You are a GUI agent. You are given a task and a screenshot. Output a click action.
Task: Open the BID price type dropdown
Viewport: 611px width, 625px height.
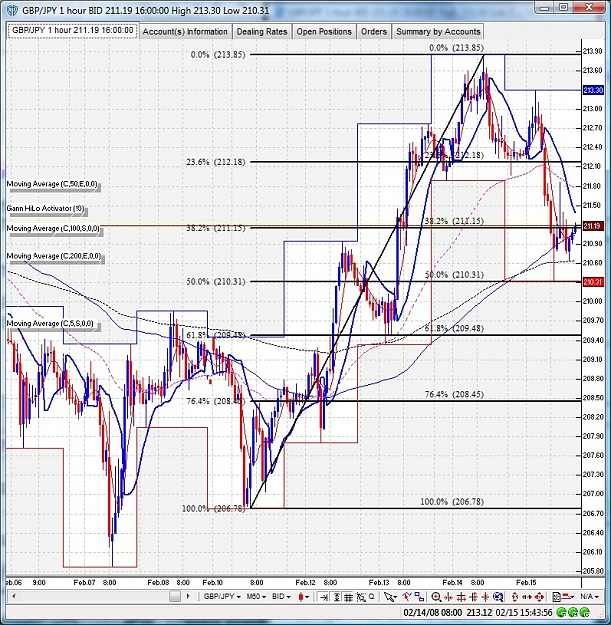pos(281,597)
